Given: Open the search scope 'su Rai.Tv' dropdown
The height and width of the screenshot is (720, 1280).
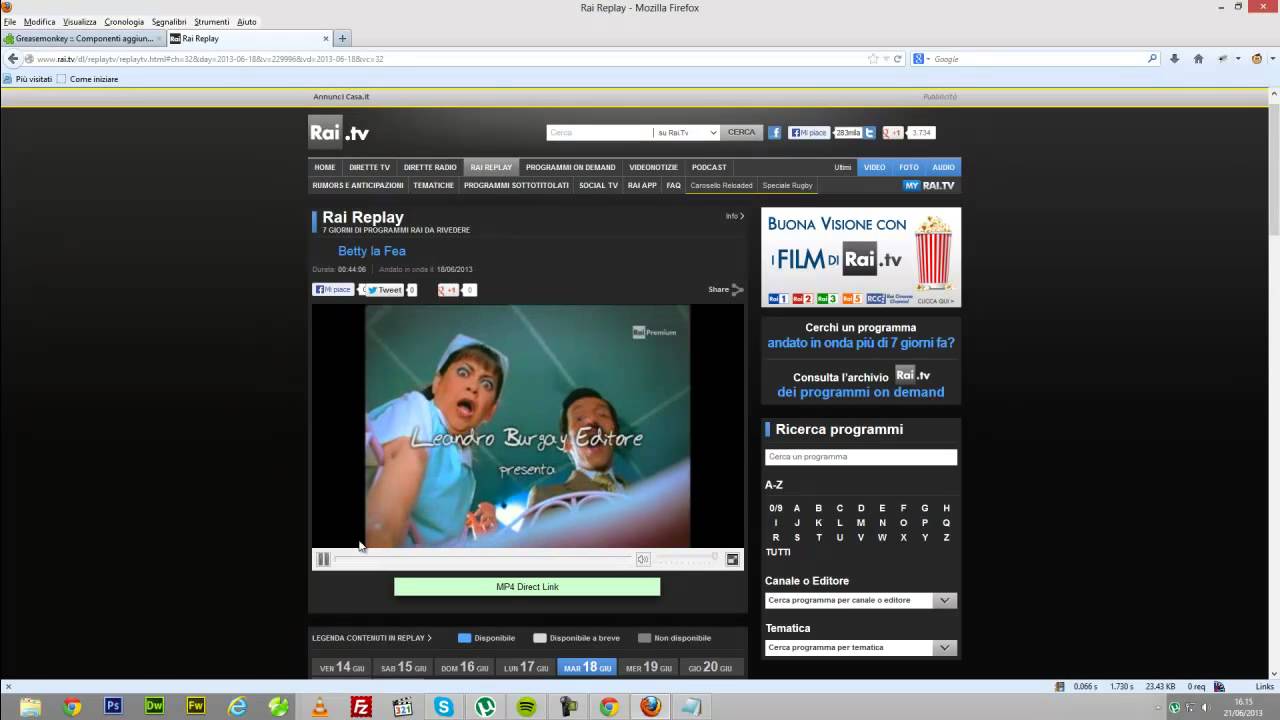Looking at the screenshot, I should tap(687, 132).
